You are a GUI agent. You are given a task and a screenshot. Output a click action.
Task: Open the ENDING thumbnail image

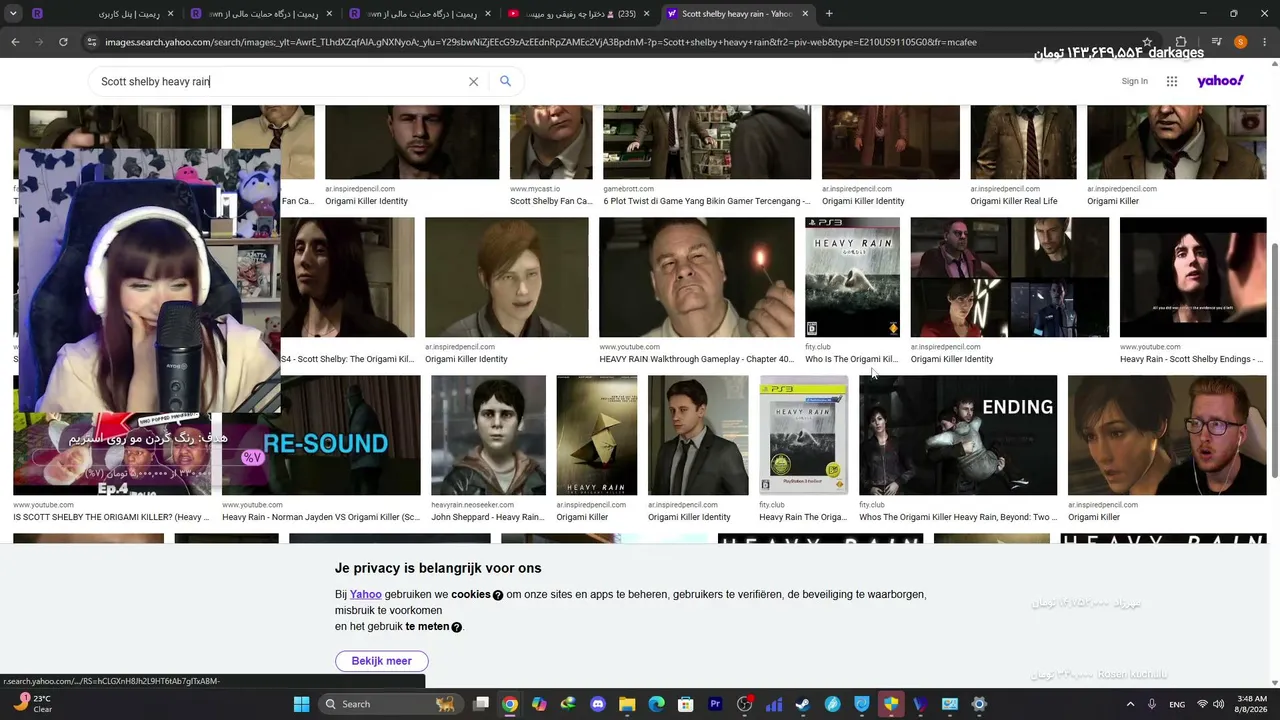[x=958, y=435]
